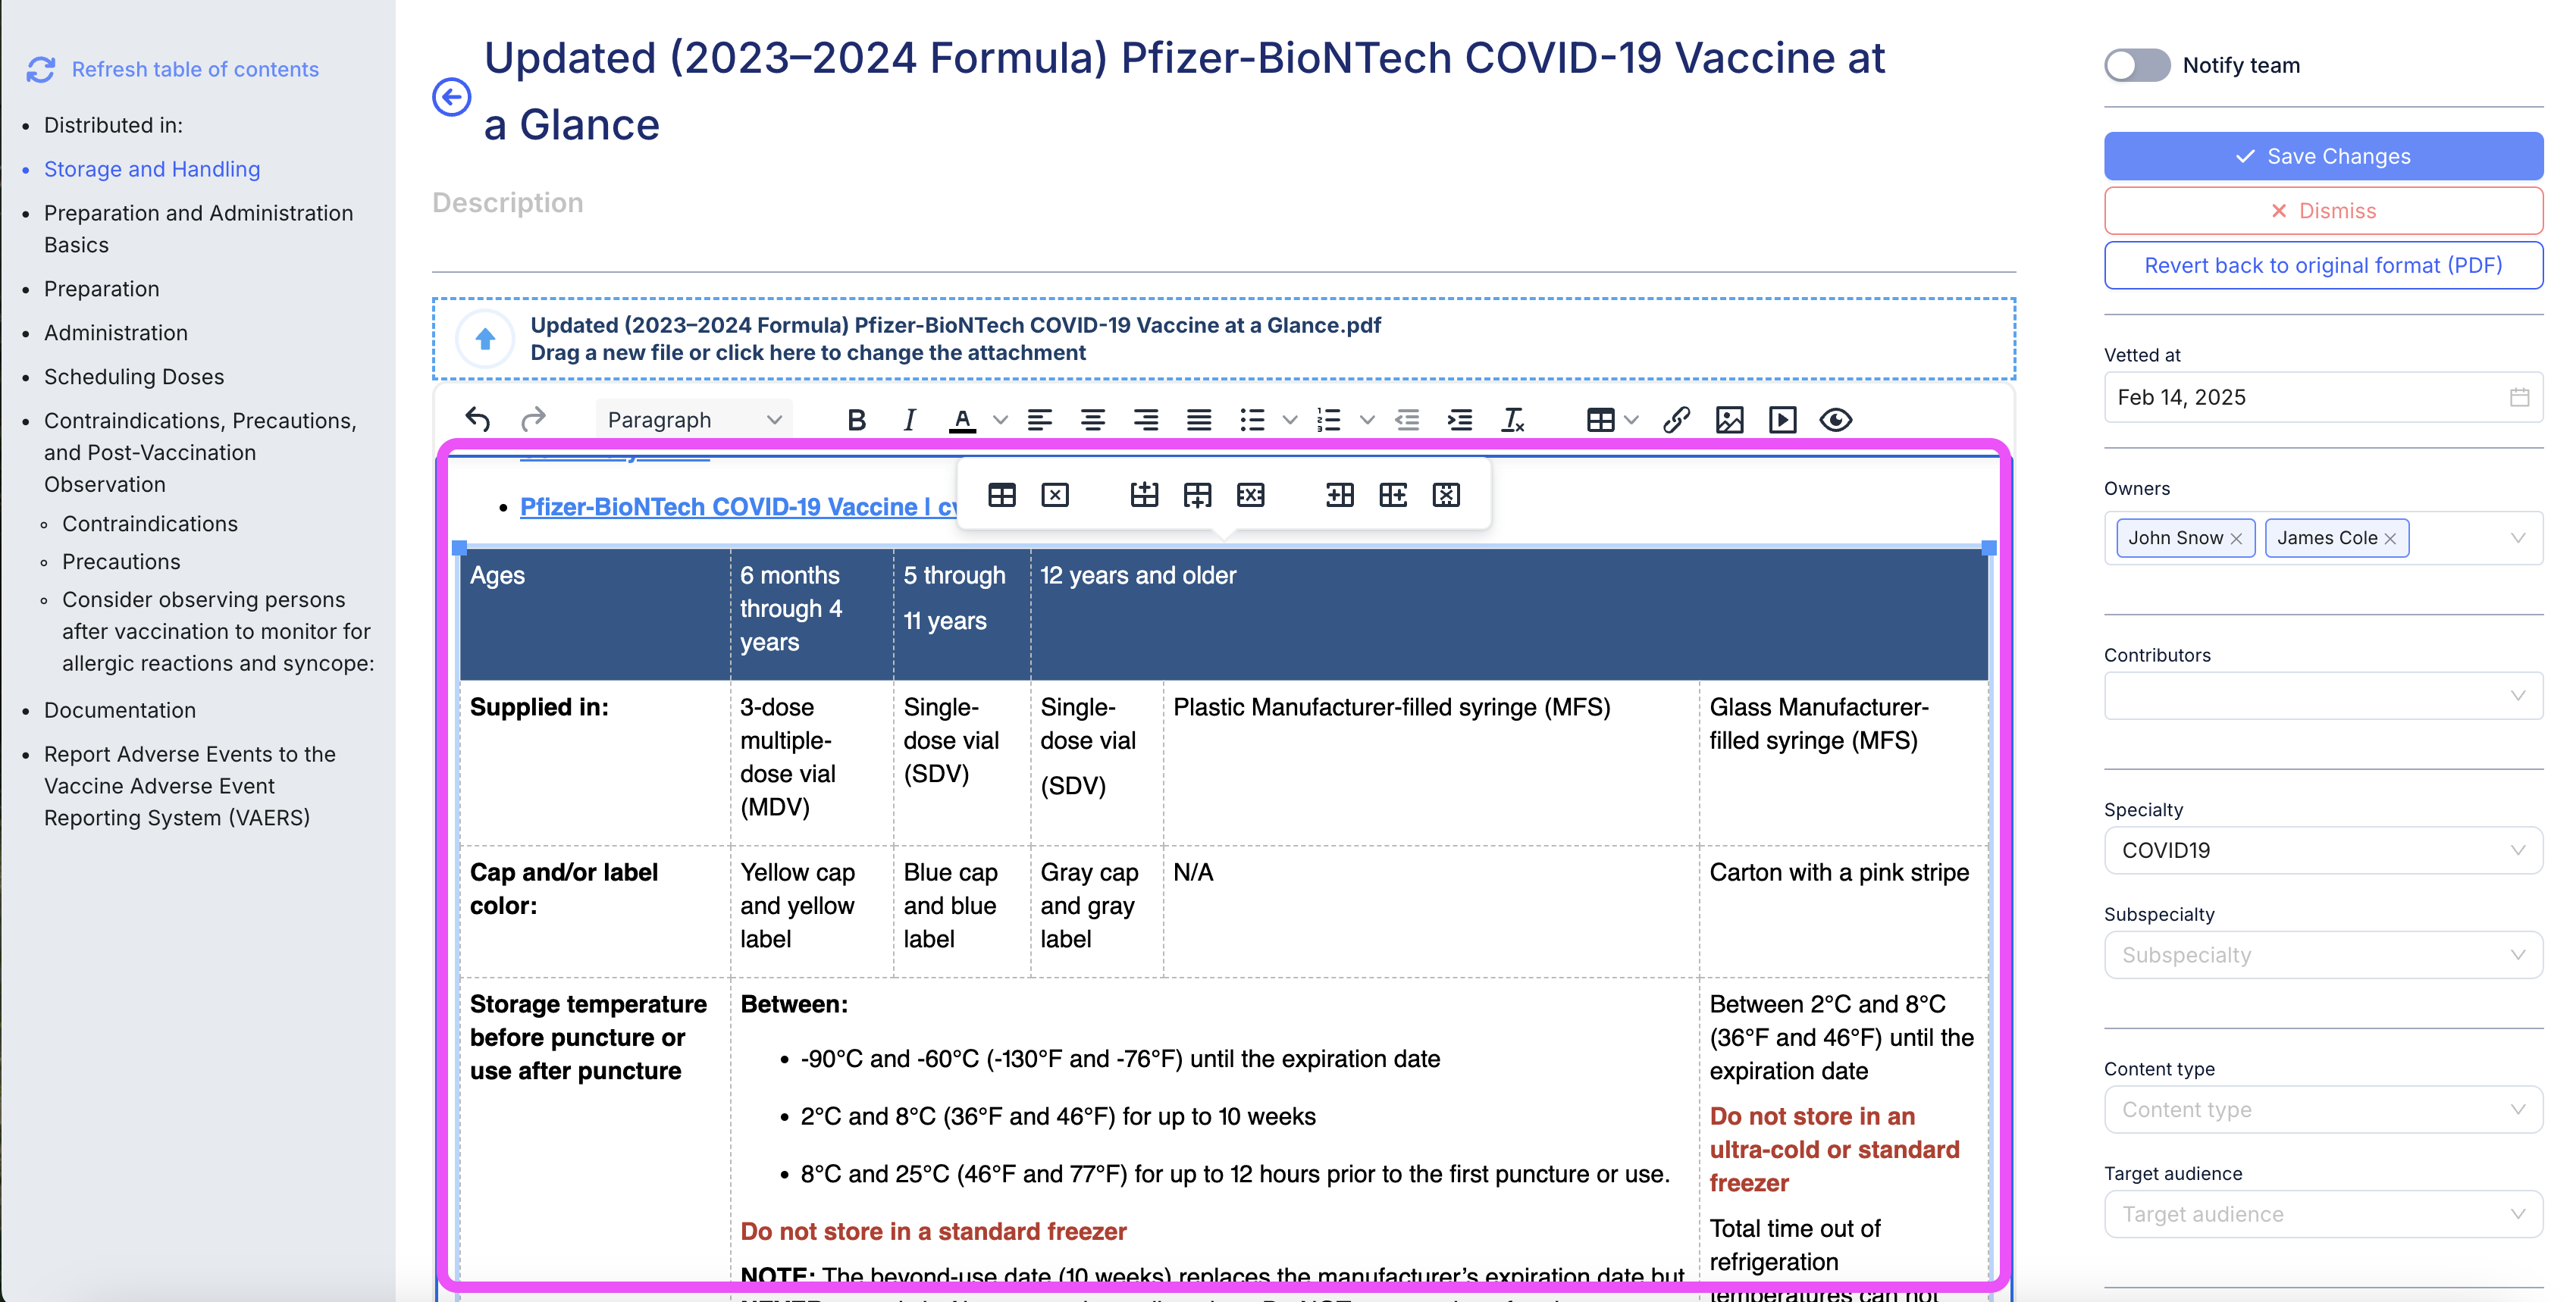The width and height of the screenshot is (2576, 1302).
Task: Align text right
Action: coord(1146,420)
